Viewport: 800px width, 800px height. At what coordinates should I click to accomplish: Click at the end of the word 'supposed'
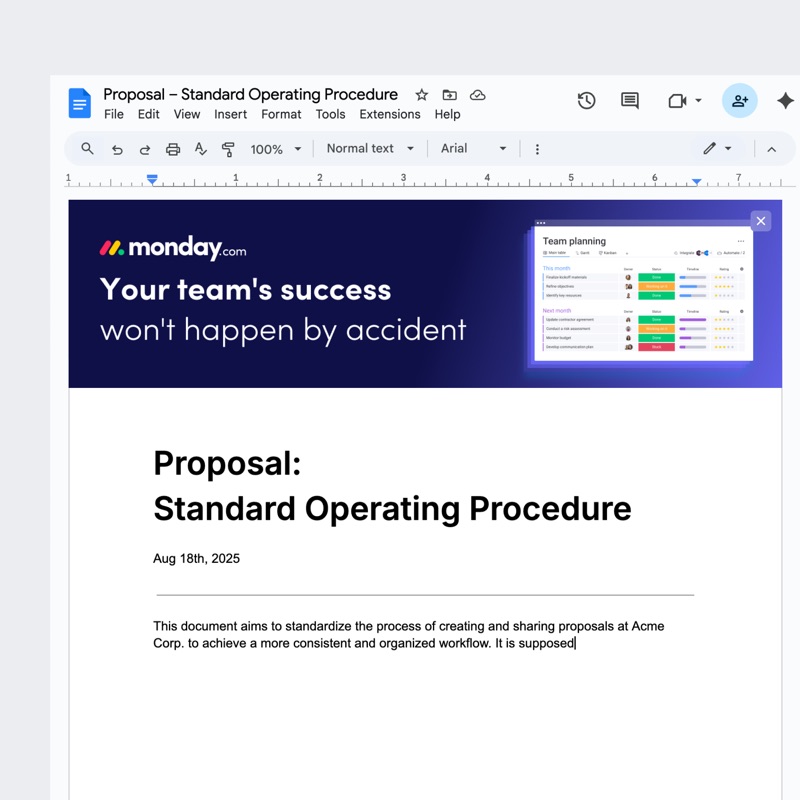point(575,643)
